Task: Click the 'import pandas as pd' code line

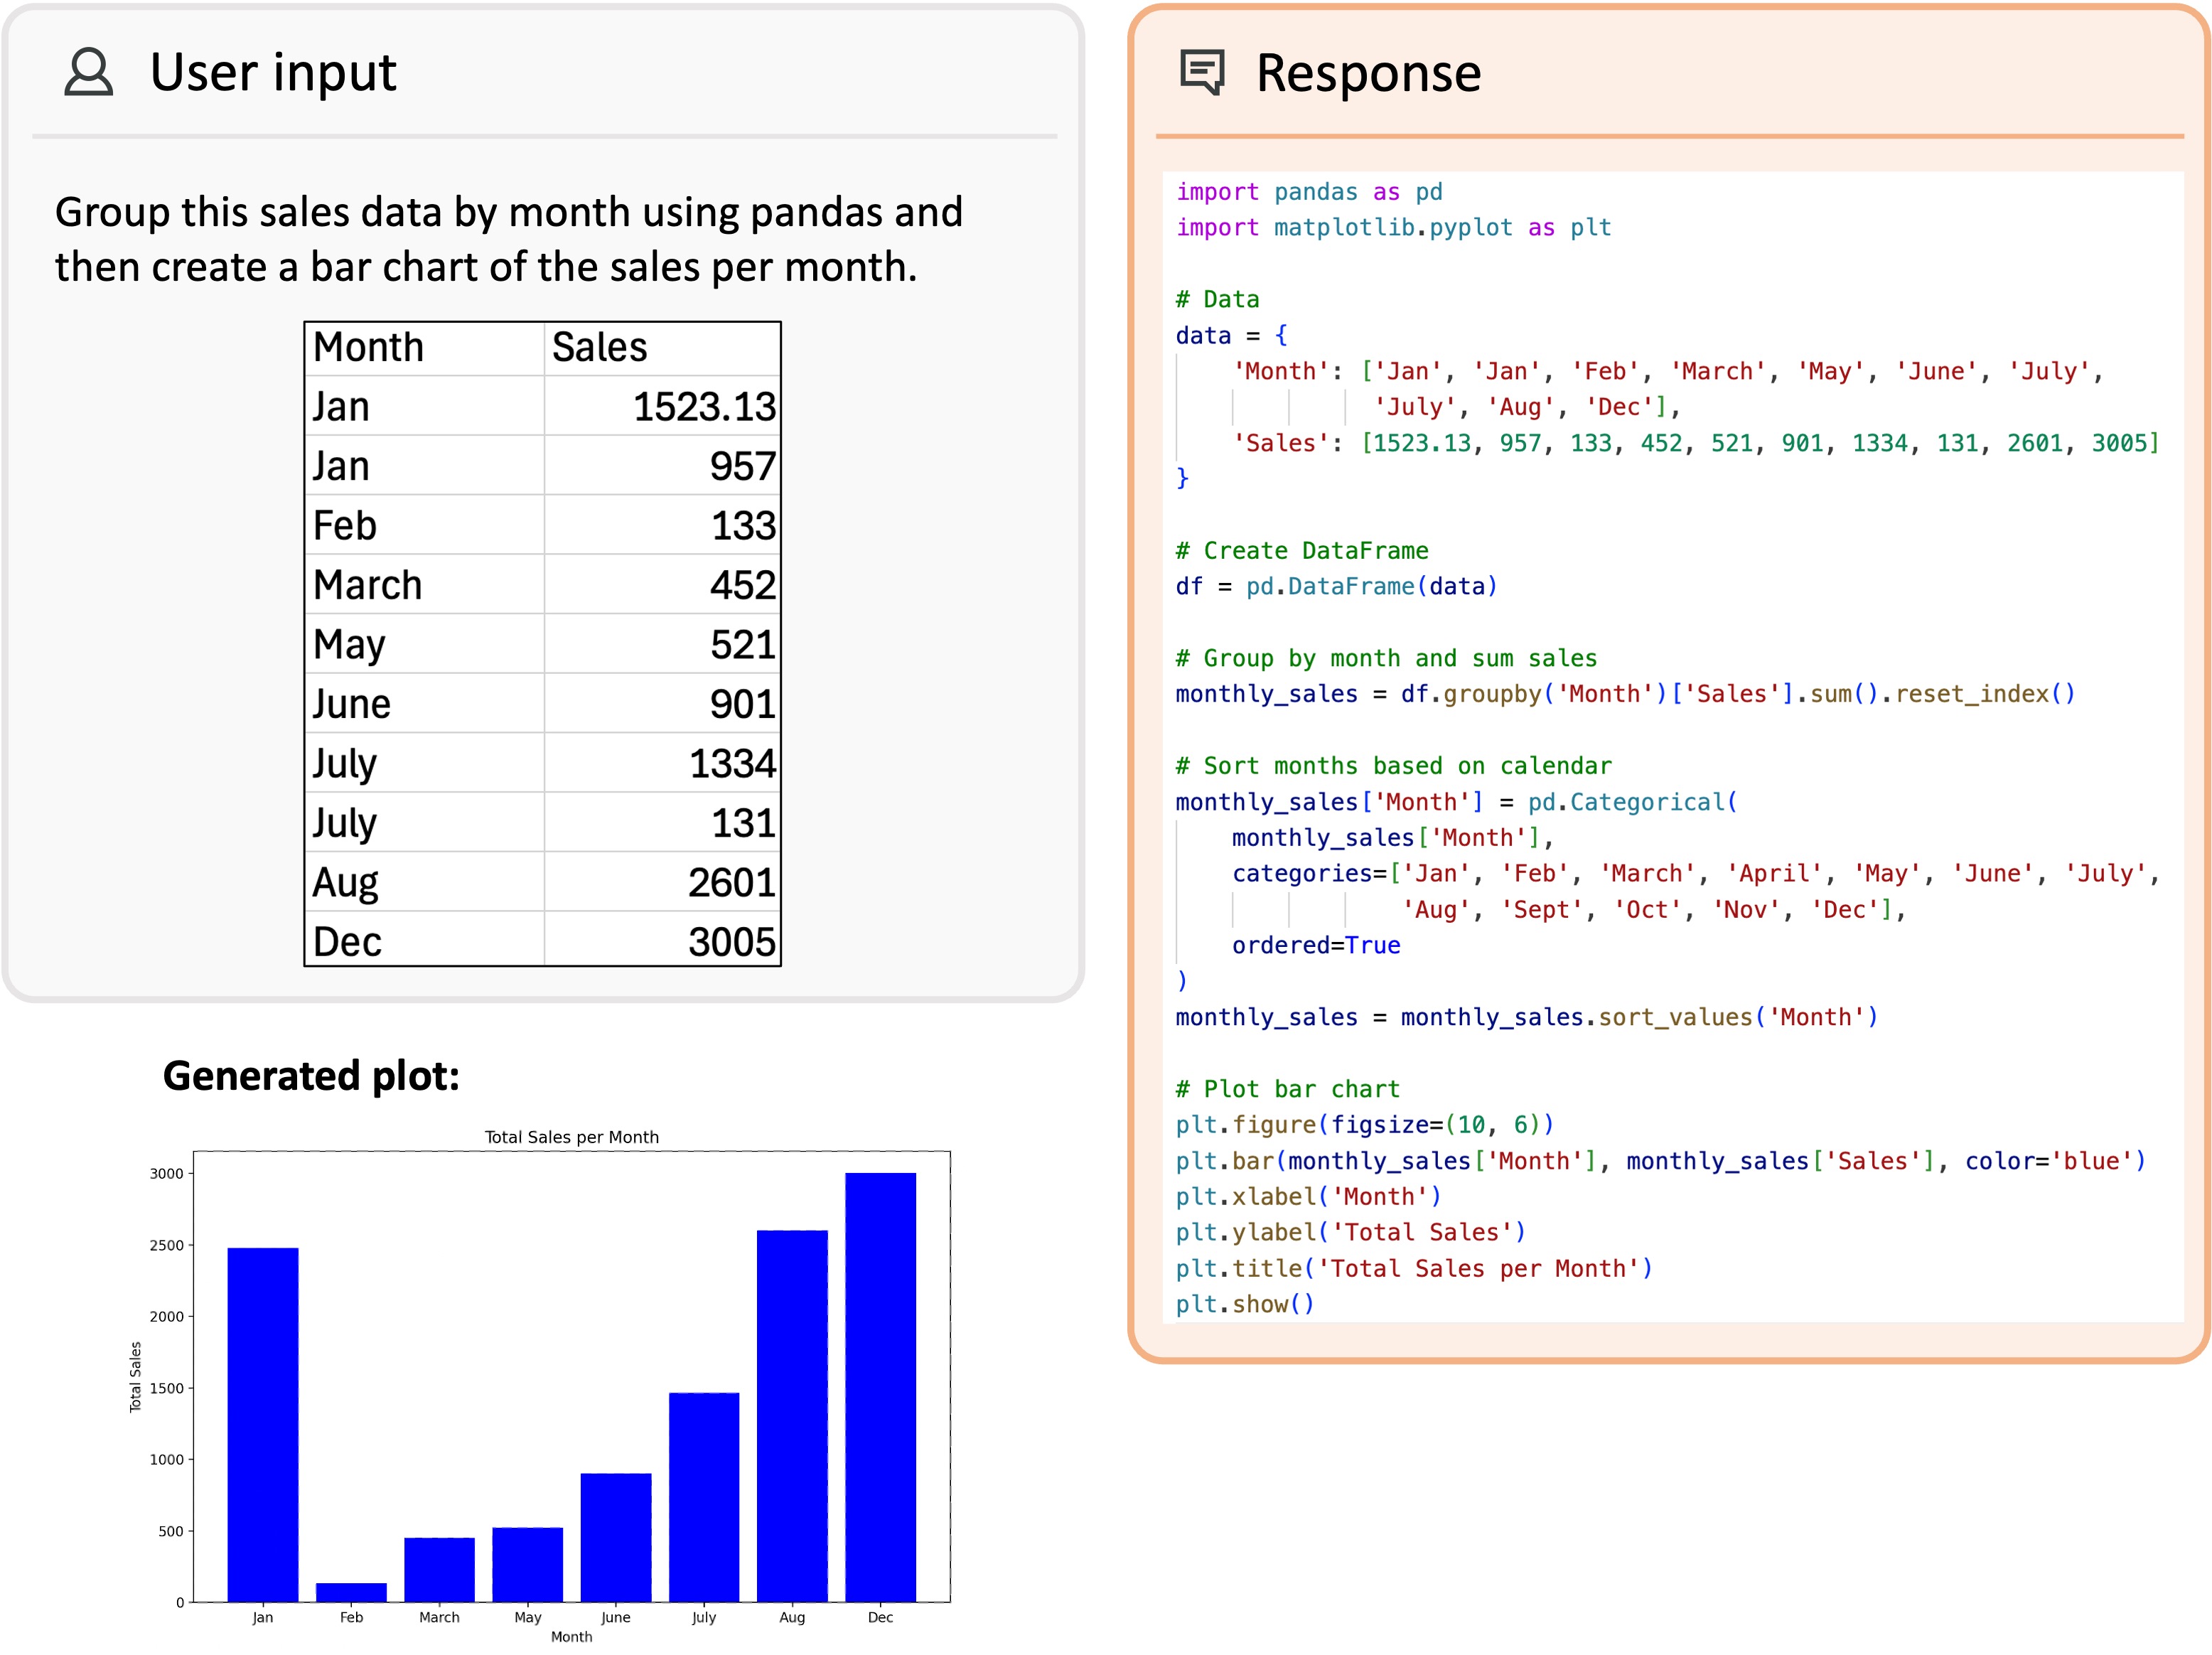Action: point(1308,192)
